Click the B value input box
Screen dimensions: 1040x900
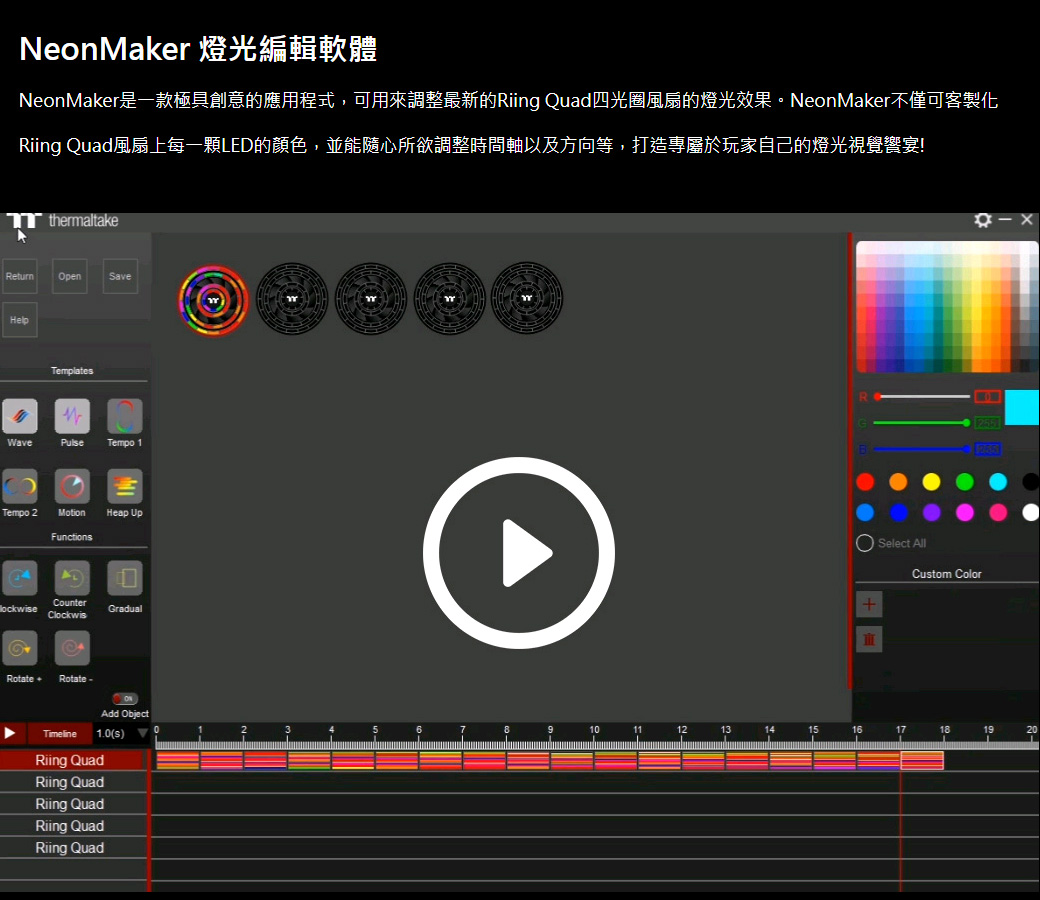(988, 449)
